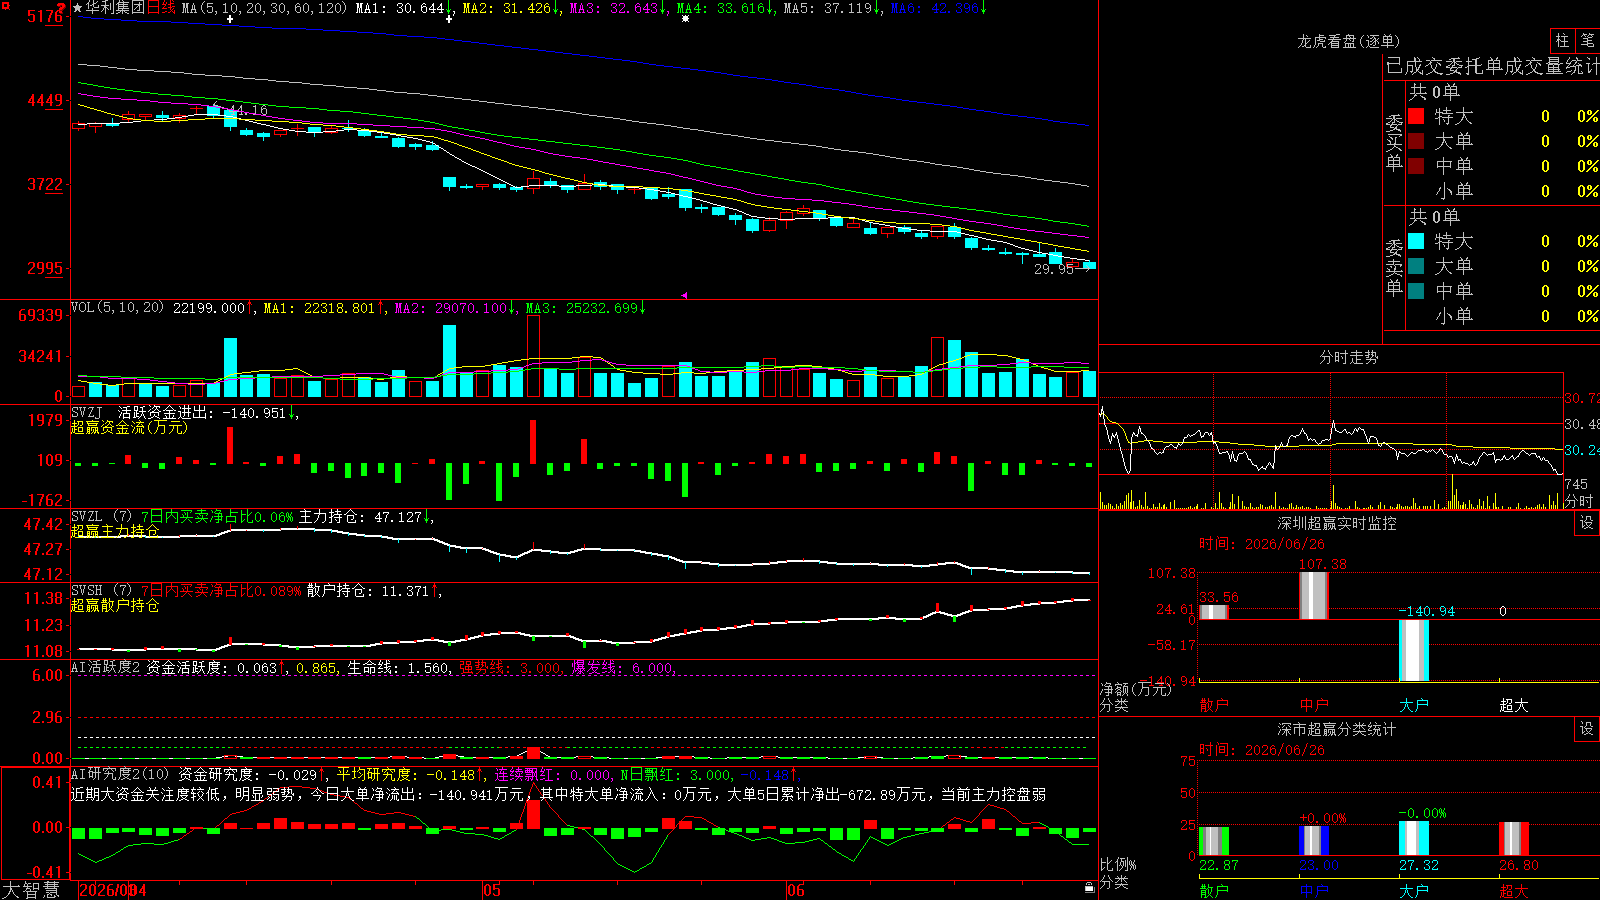Viewport: 1600px width, 900px height.
Task: Click the 近期大资金关注度较低 analysis text line
Action: [558, 794]
